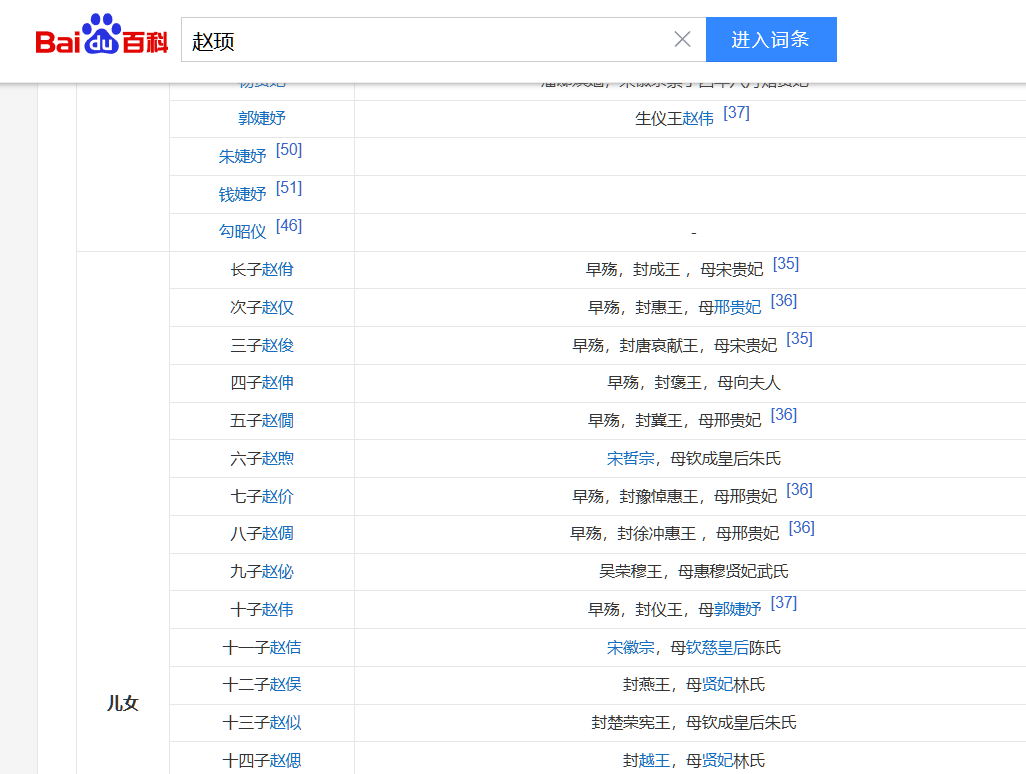Open the 赵伟 link for 十子
The width and height of the screenshot is (1026, 774).
click(277, 609)
